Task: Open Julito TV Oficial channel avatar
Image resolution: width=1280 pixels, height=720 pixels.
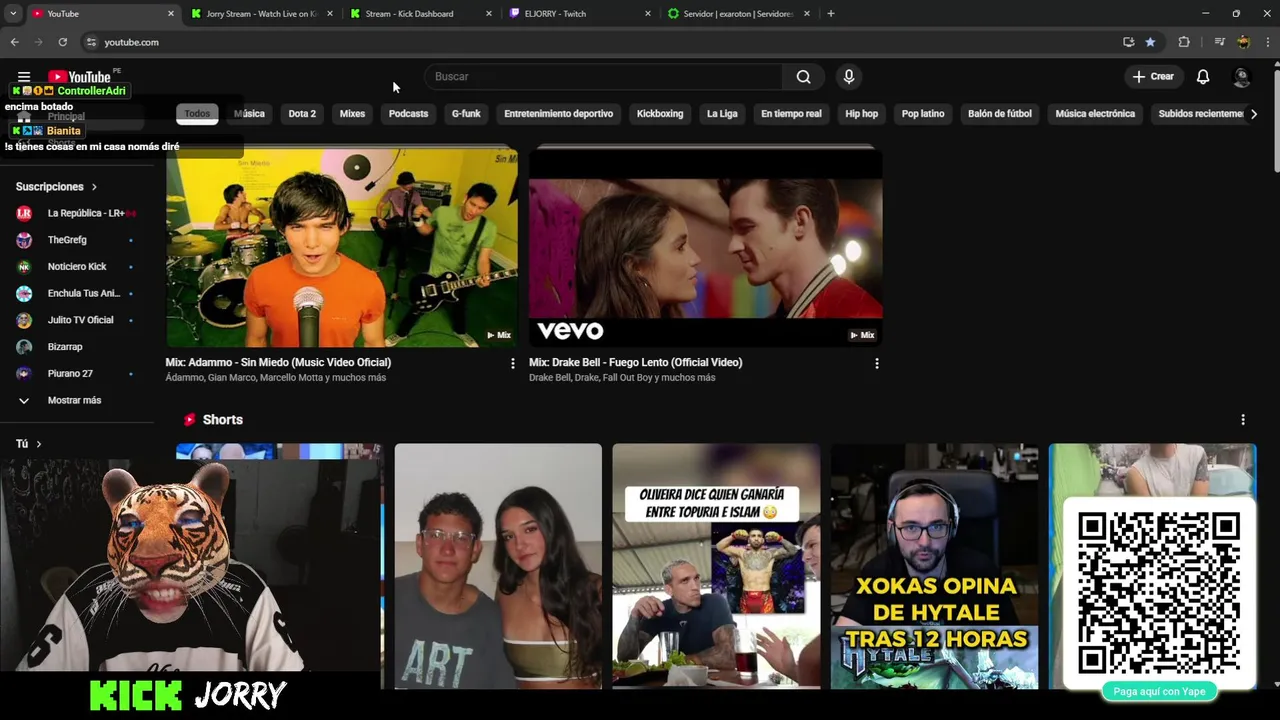Action: [x=24, y=320]
